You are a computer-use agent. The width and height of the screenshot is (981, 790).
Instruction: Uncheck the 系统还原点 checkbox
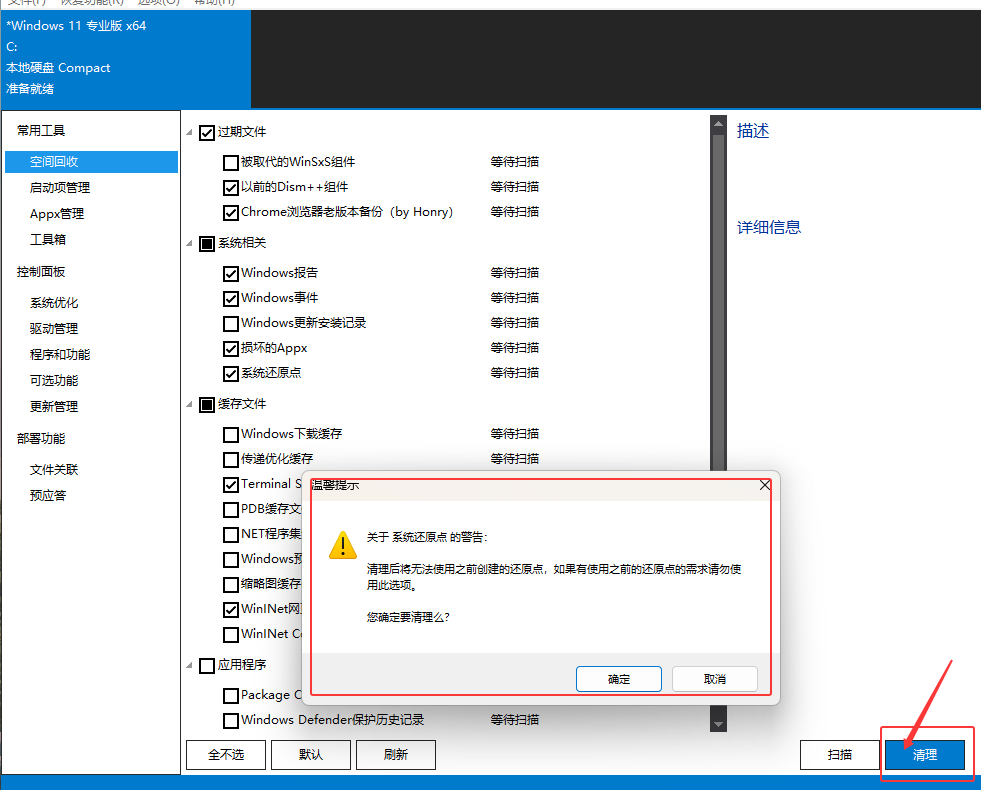231,373
